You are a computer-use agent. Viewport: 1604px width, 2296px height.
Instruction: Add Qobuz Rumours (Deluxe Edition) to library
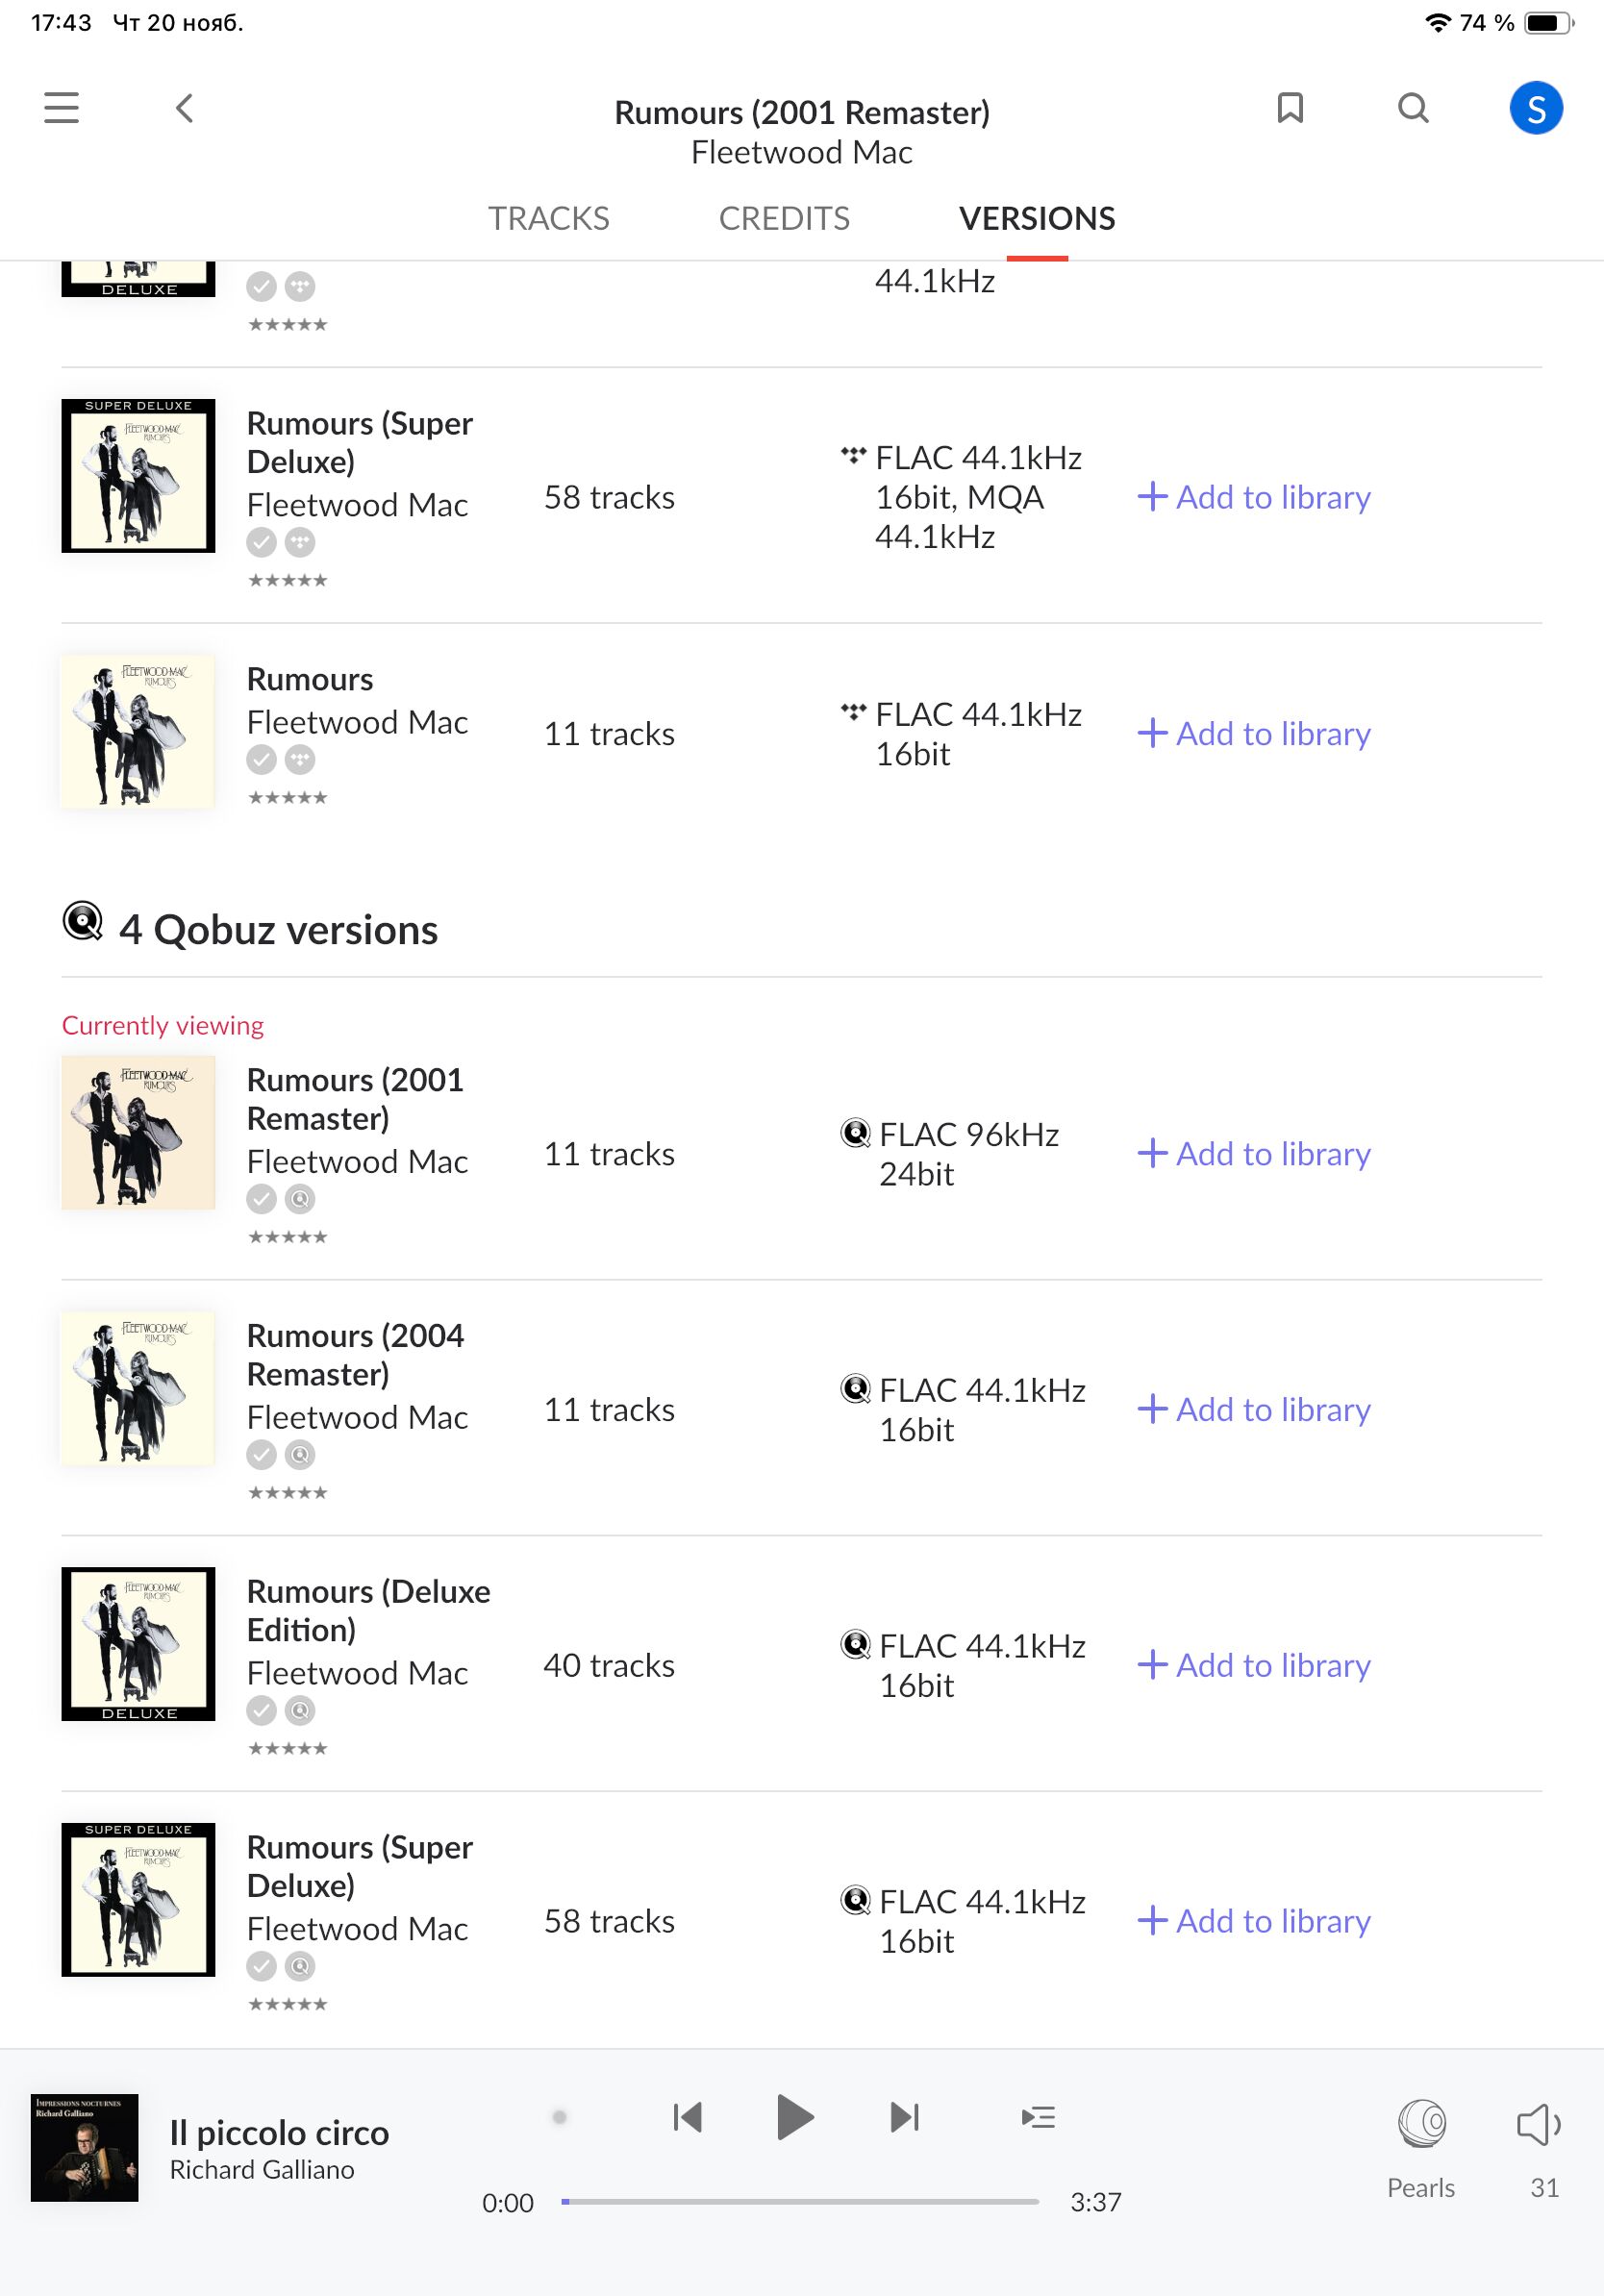click(1254, 1665)
